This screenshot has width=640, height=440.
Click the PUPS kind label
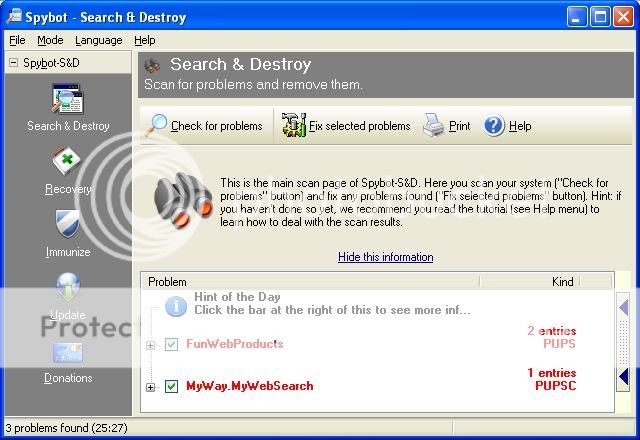[x=559, y=344]
